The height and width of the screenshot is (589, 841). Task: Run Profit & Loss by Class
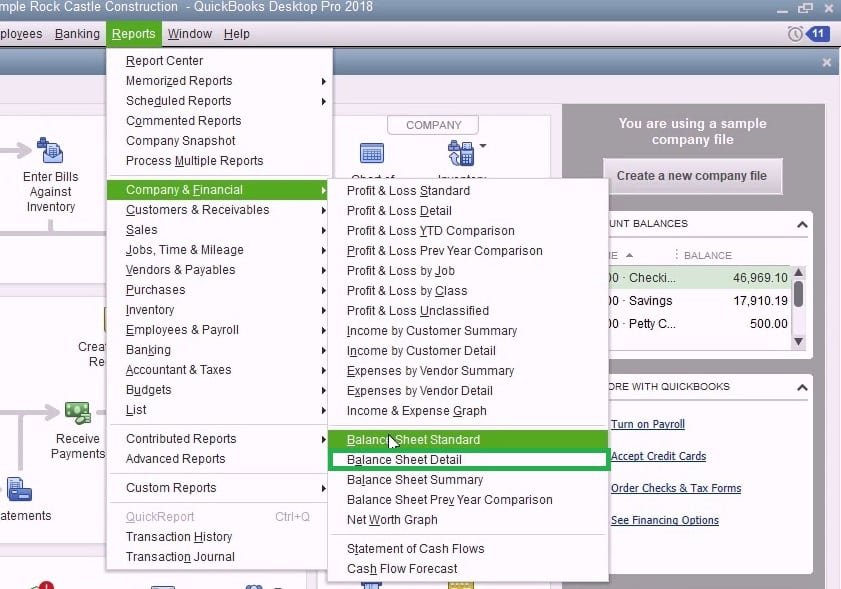click(x=468, y=291)
